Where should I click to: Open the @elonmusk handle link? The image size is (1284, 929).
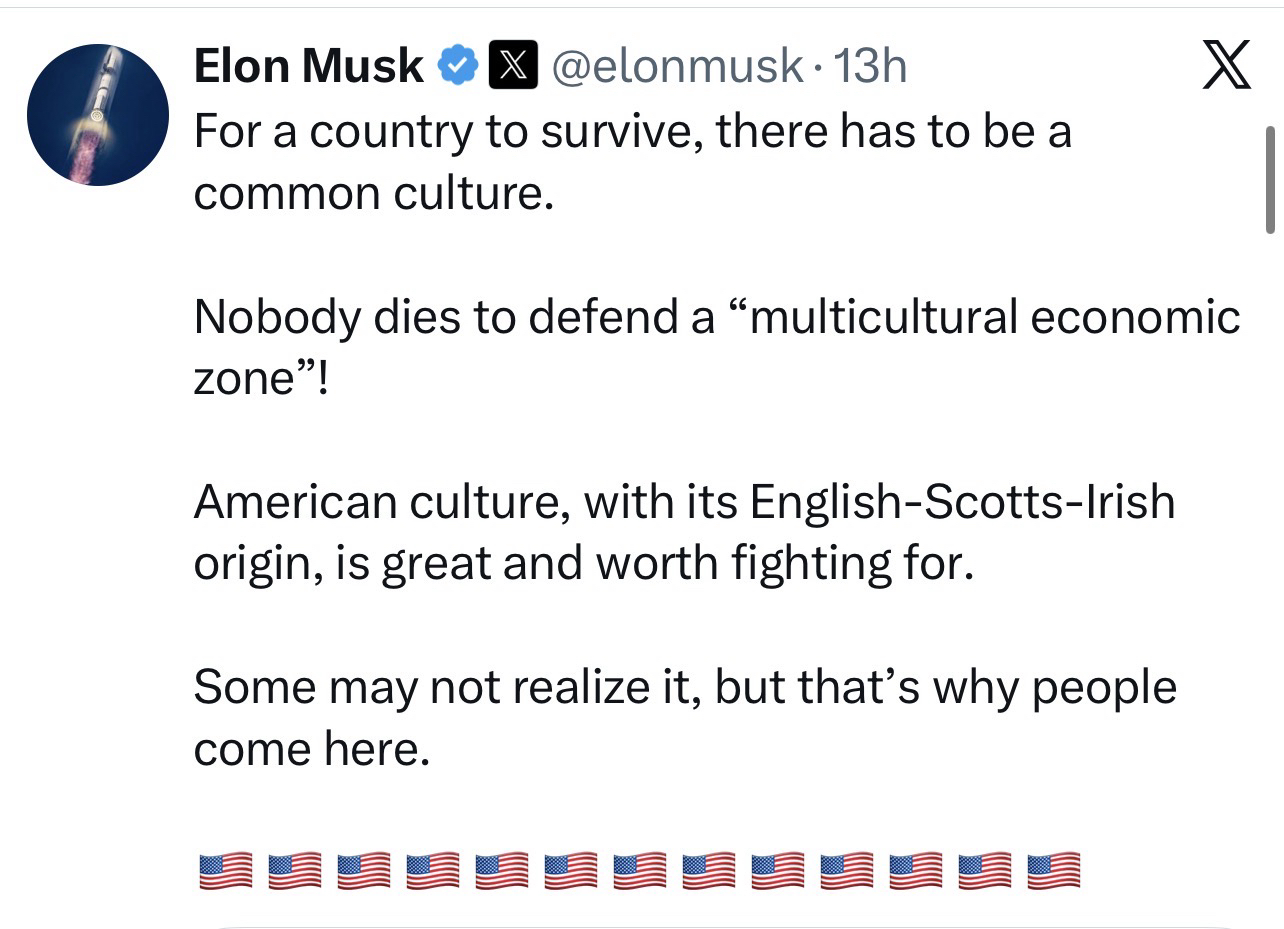tap(678, 67)
